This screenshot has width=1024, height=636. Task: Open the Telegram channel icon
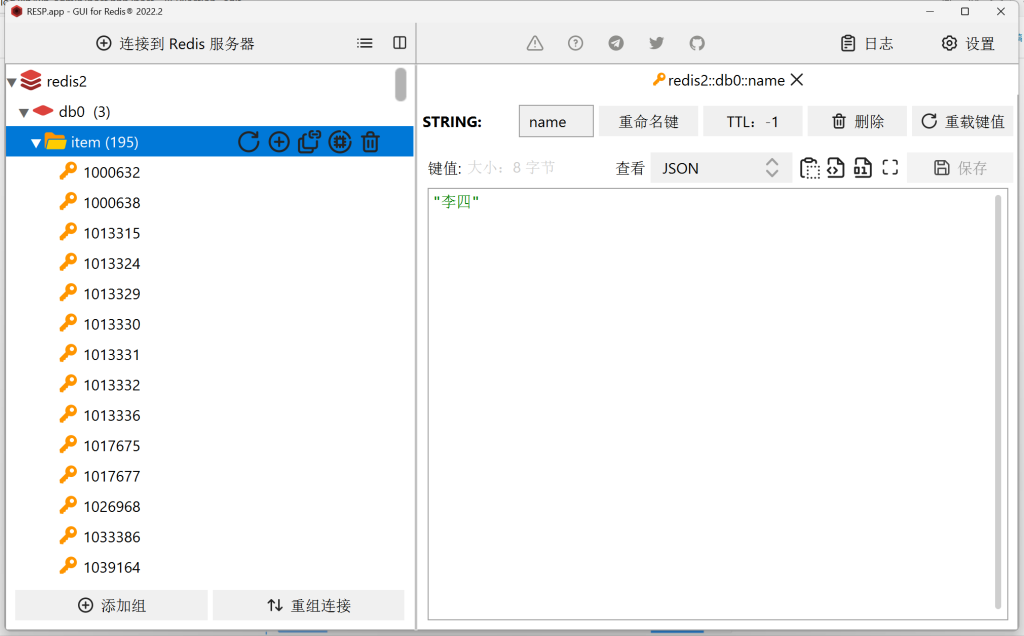[616, 43]
